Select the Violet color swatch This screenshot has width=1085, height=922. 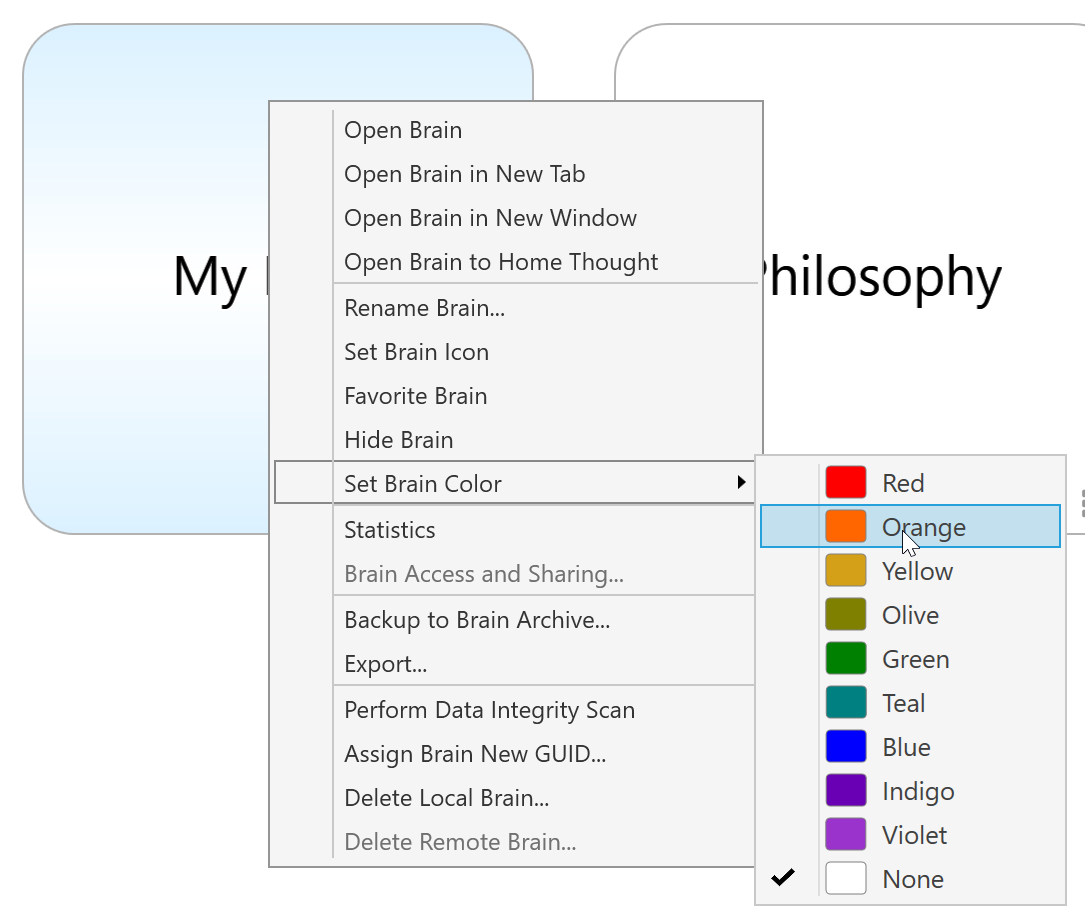click(845, 835)
